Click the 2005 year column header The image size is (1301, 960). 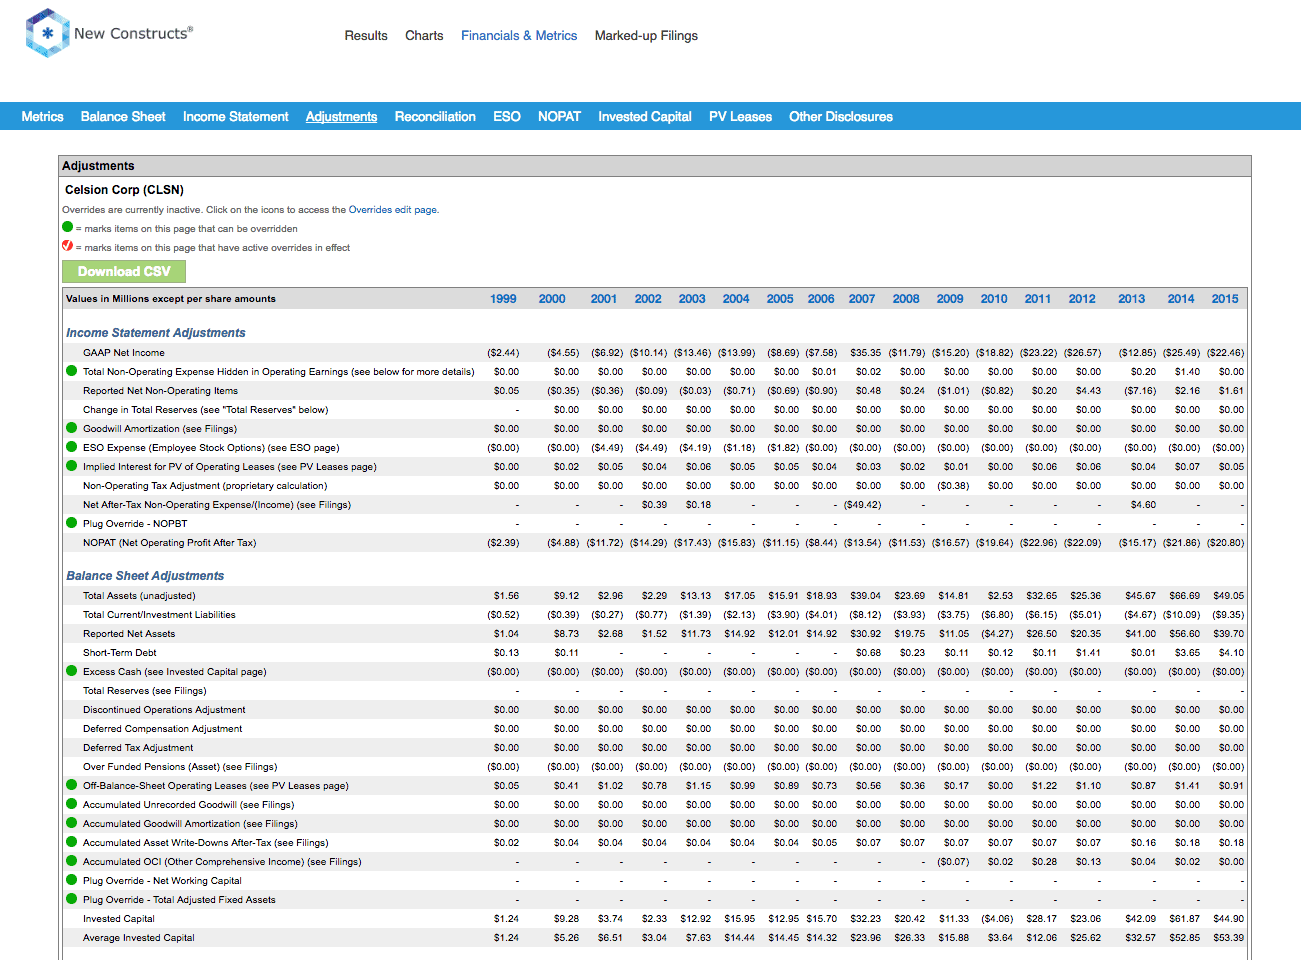coord(780,299)
